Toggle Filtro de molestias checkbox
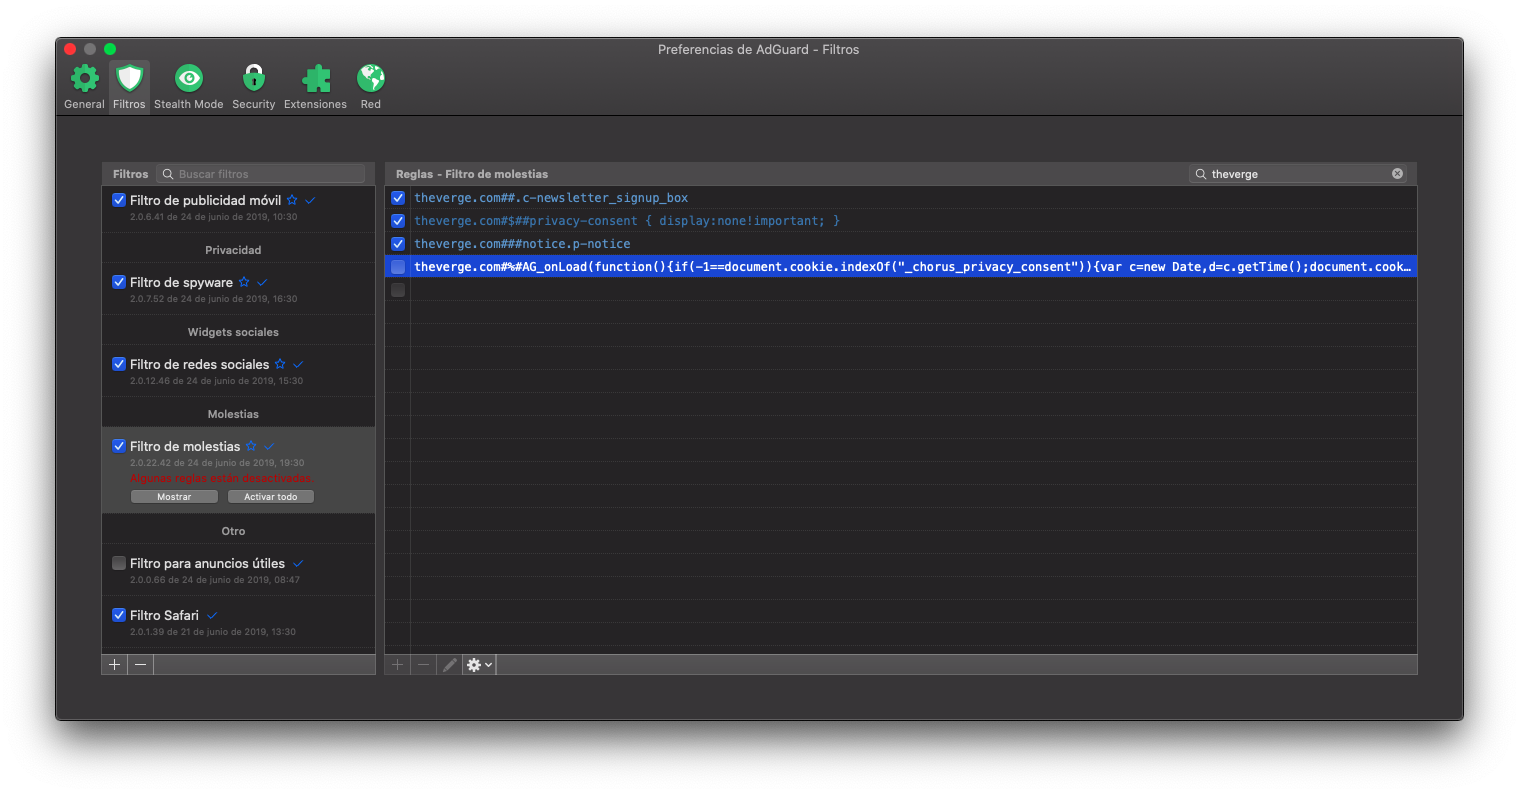The image size is (1519, 794). [119, 446]
